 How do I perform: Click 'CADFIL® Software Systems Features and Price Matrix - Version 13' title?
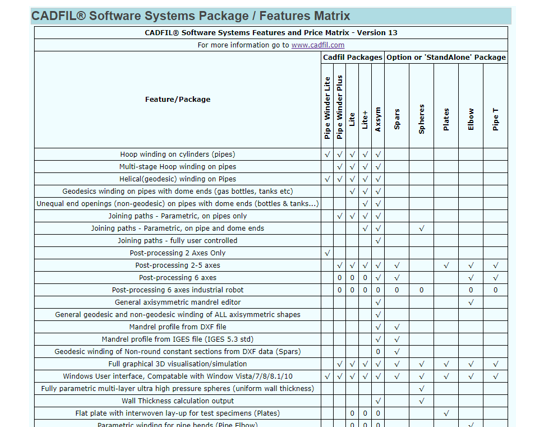point(271,33)
